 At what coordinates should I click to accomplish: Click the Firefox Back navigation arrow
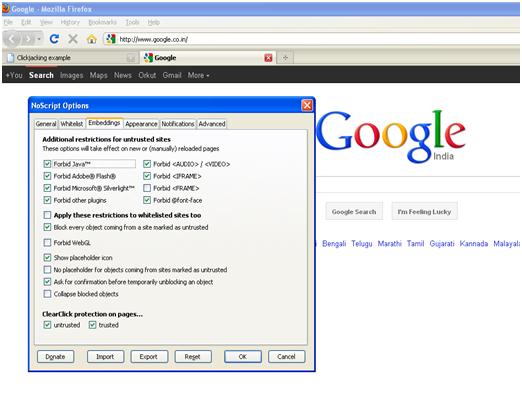pos(12,39)
